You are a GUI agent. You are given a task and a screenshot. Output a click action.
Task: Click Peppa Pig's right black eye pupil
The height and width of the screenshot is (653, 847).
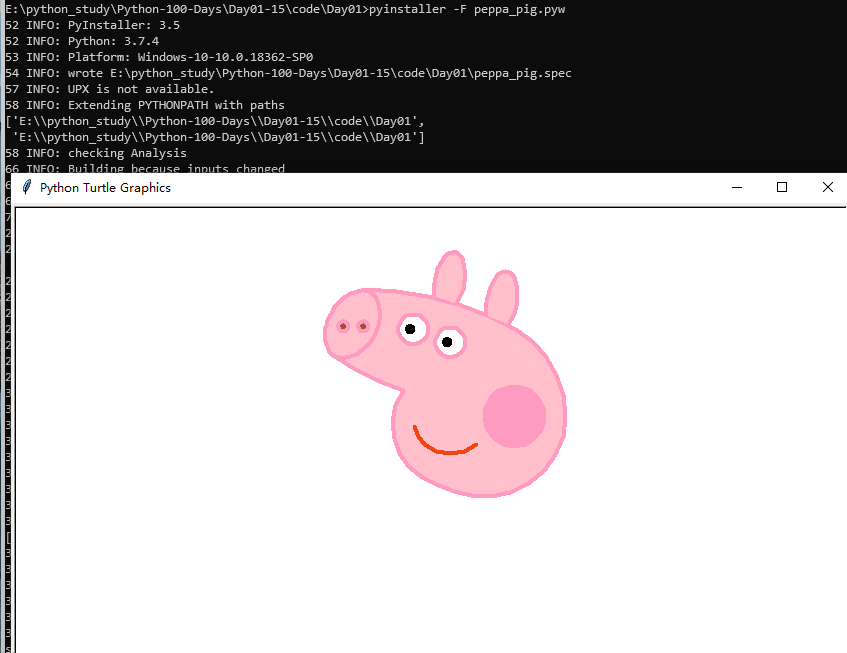click(x=448, y=342)
